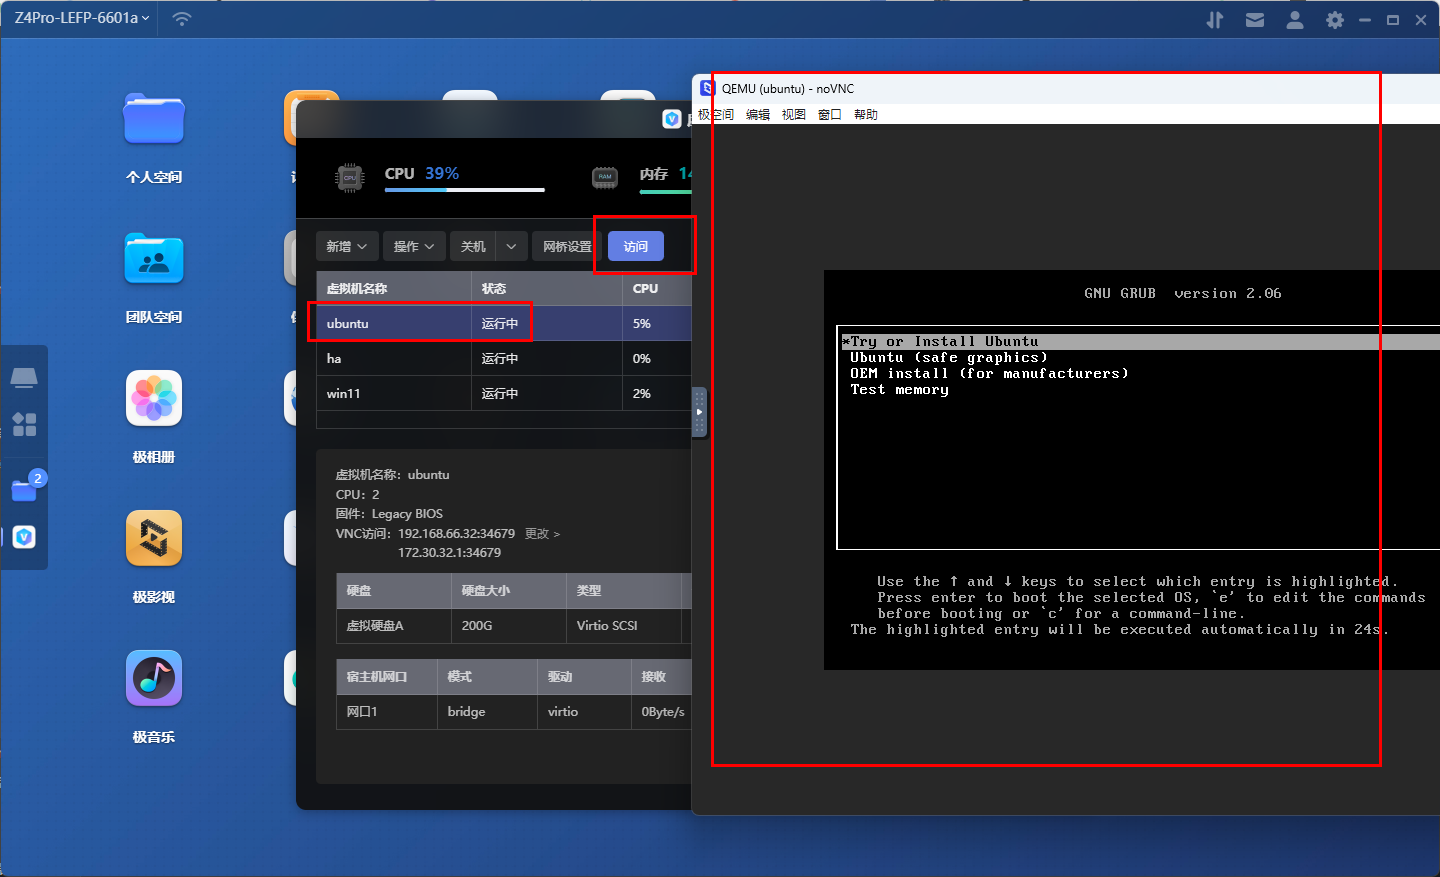
Task: Click the panel collapse handle beside VM list
Action: pos(699,412)
